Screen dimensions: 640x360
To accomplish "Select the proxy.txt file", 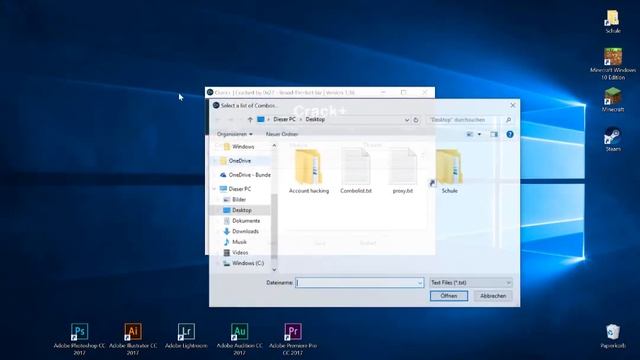I will pos(402,171).
